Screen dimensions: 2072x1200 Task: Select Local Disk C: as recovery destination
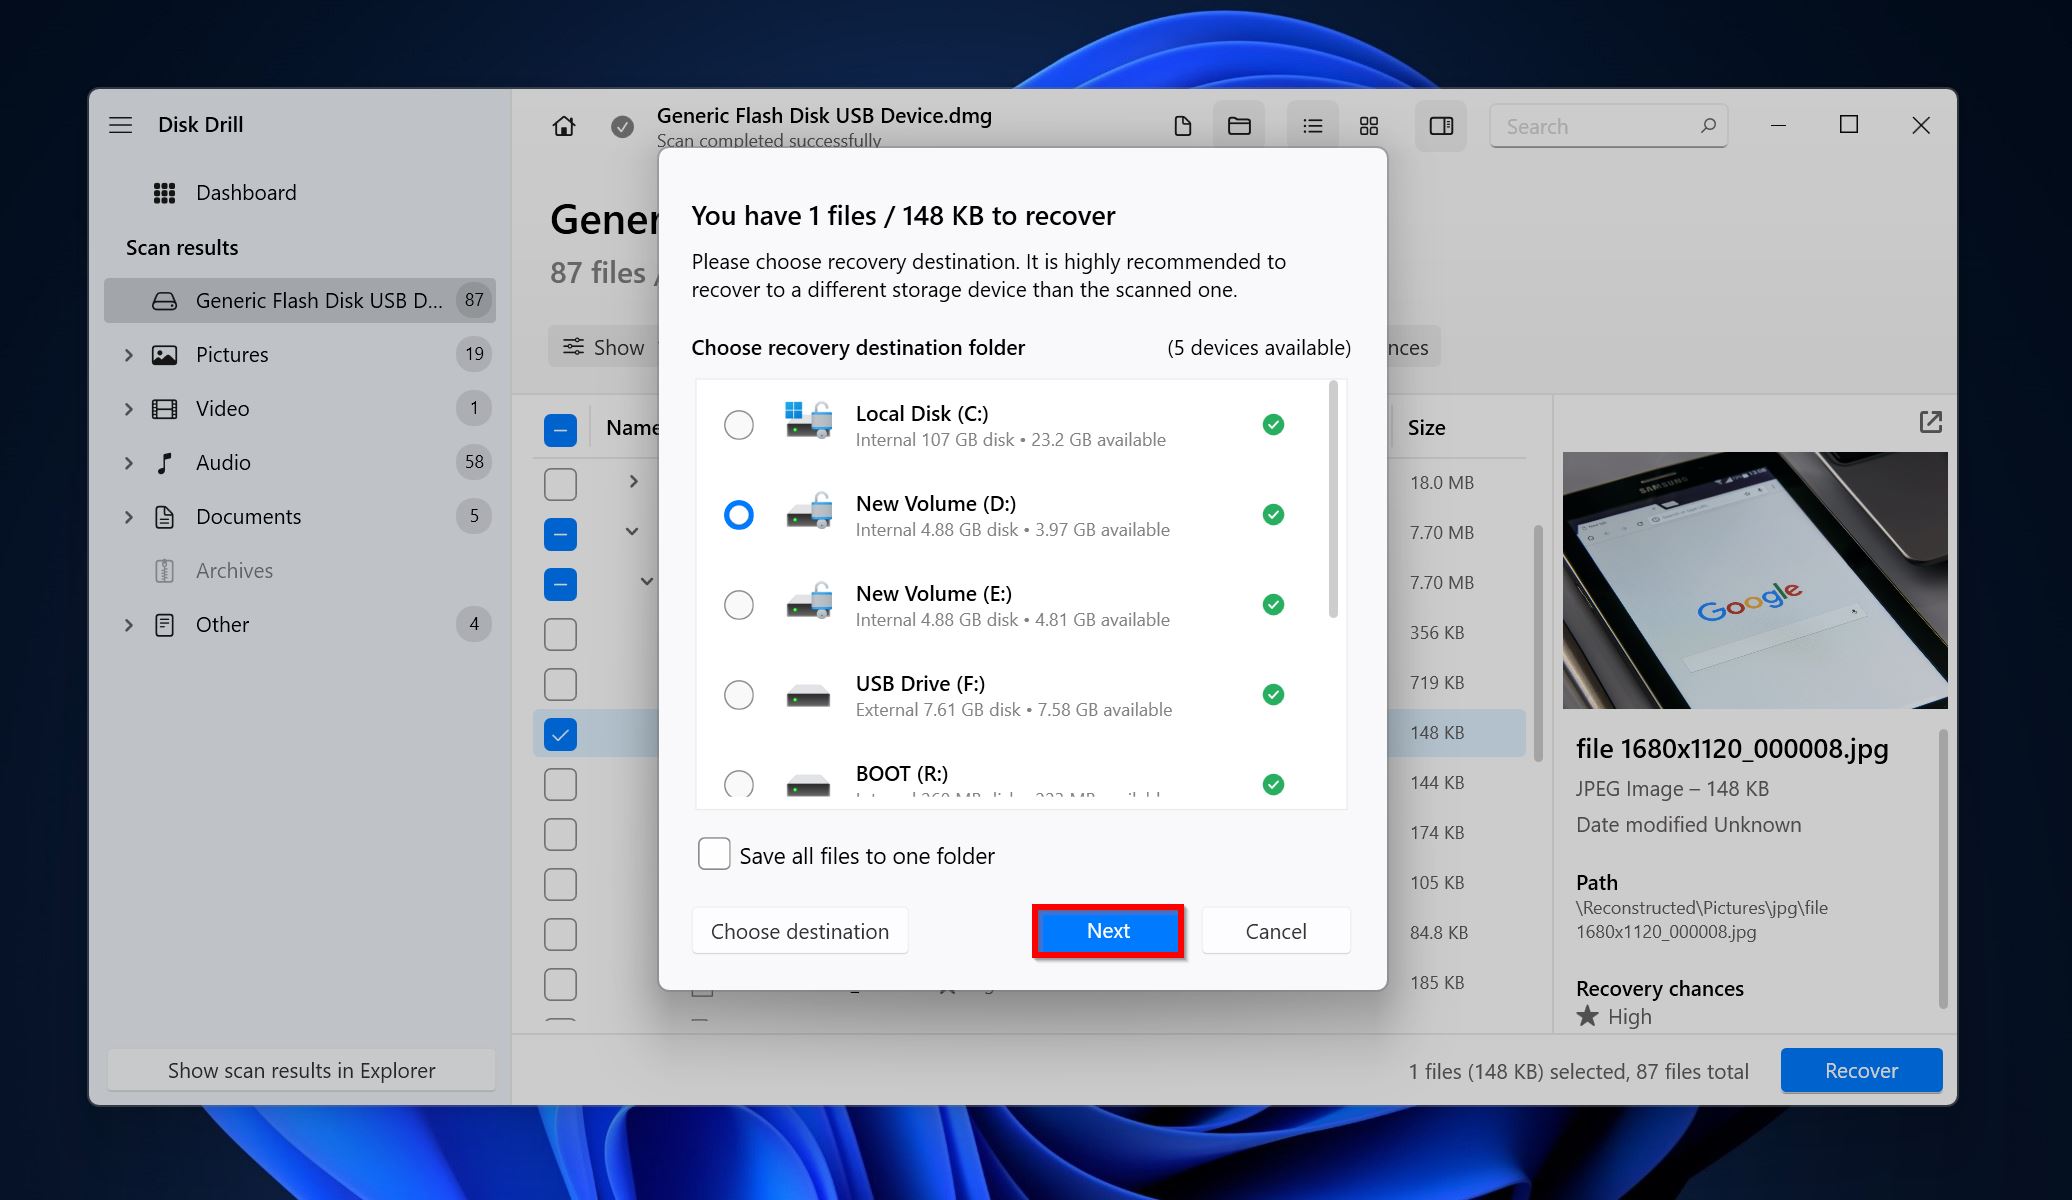click(x=737, y=423)
